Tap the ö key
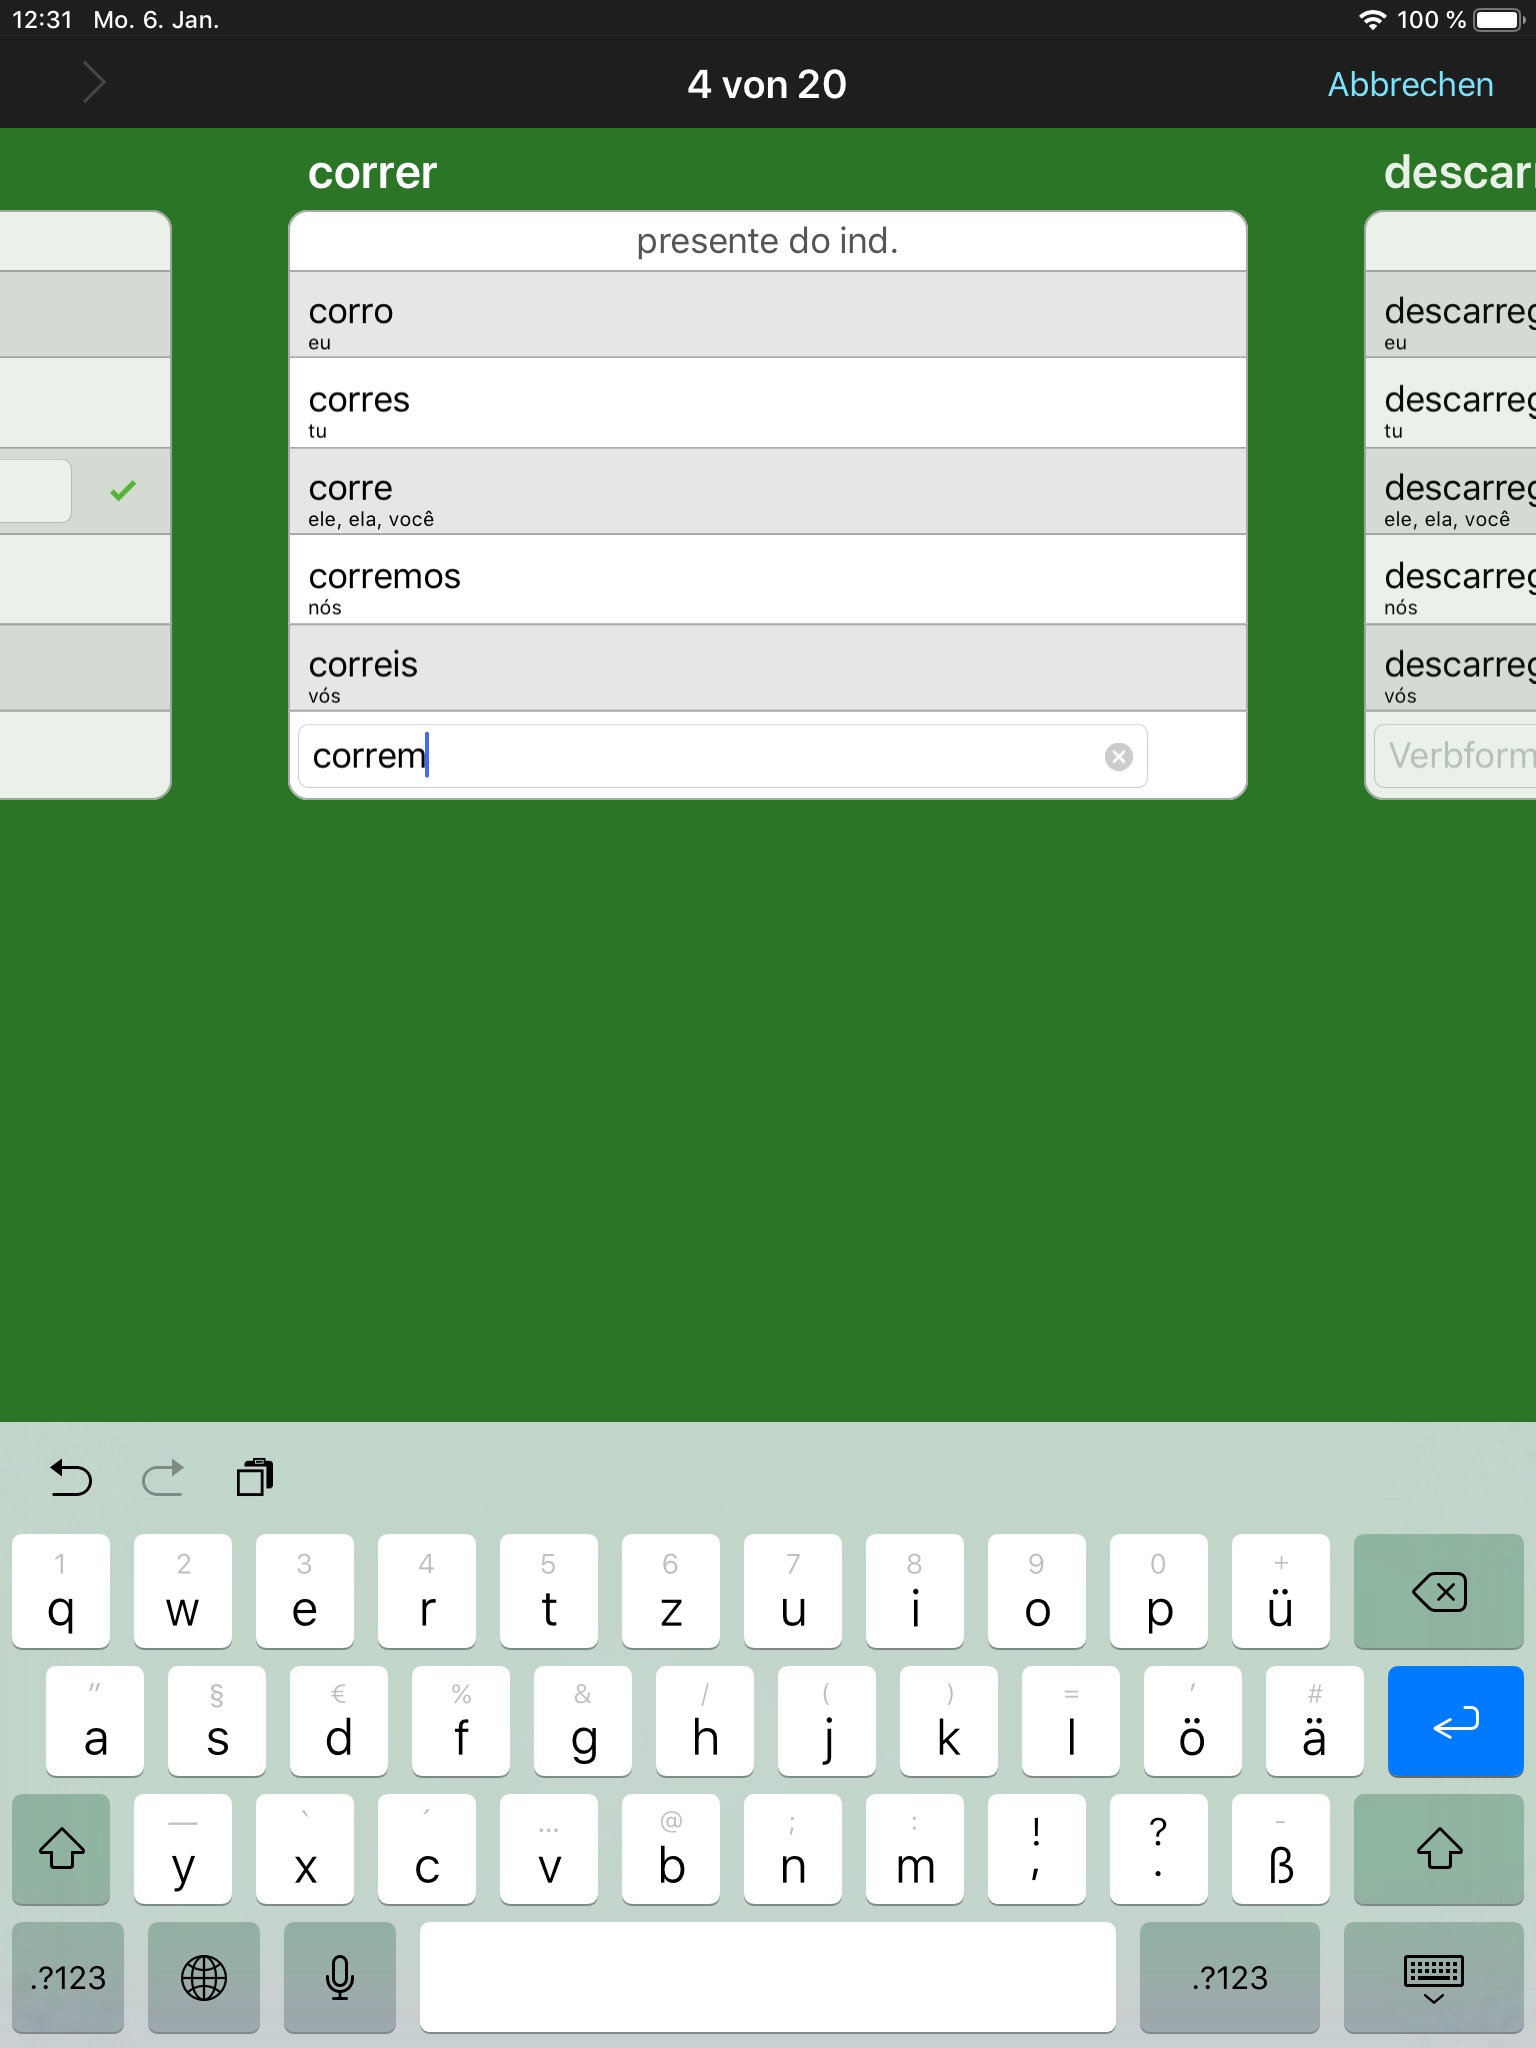 point(1193,1721)
